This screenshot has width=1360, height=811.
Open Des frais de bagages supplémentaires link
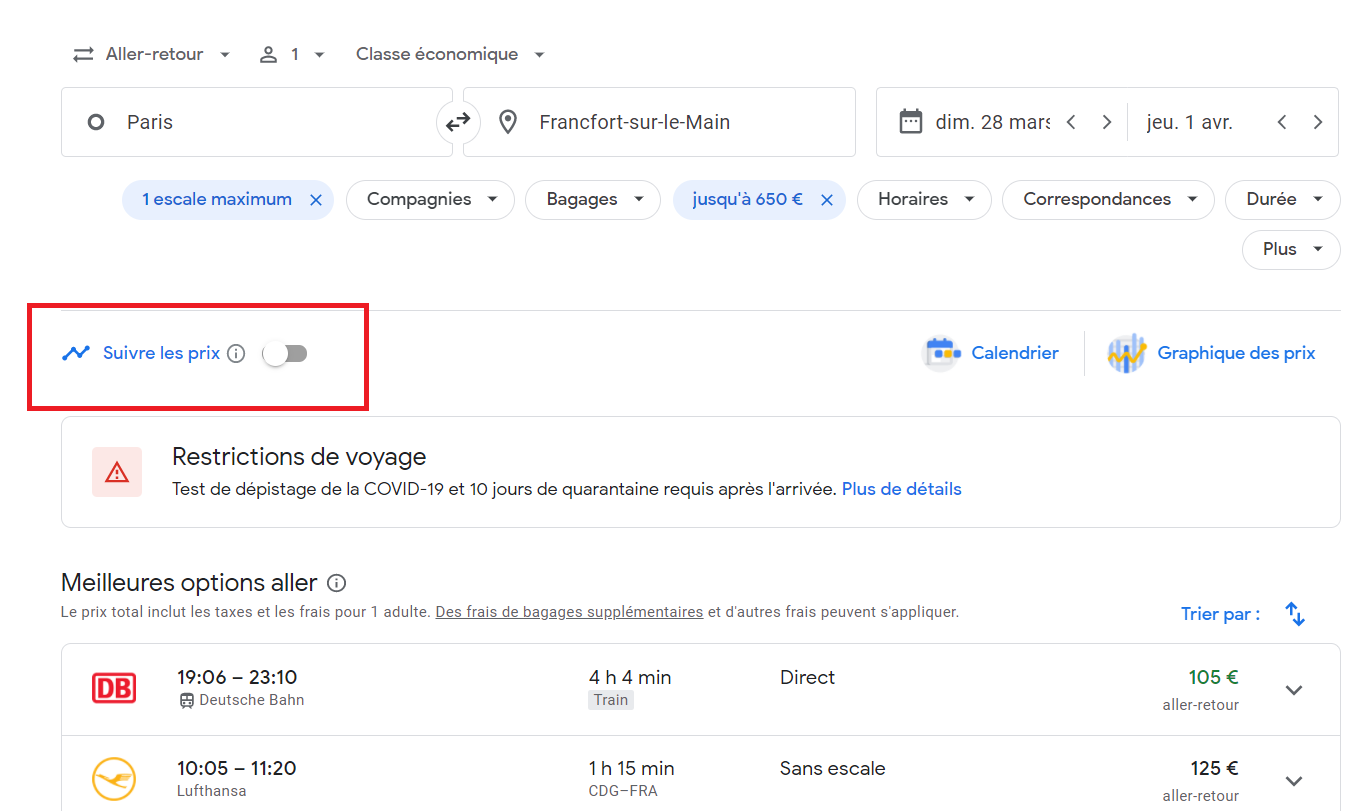click(569, 612)
